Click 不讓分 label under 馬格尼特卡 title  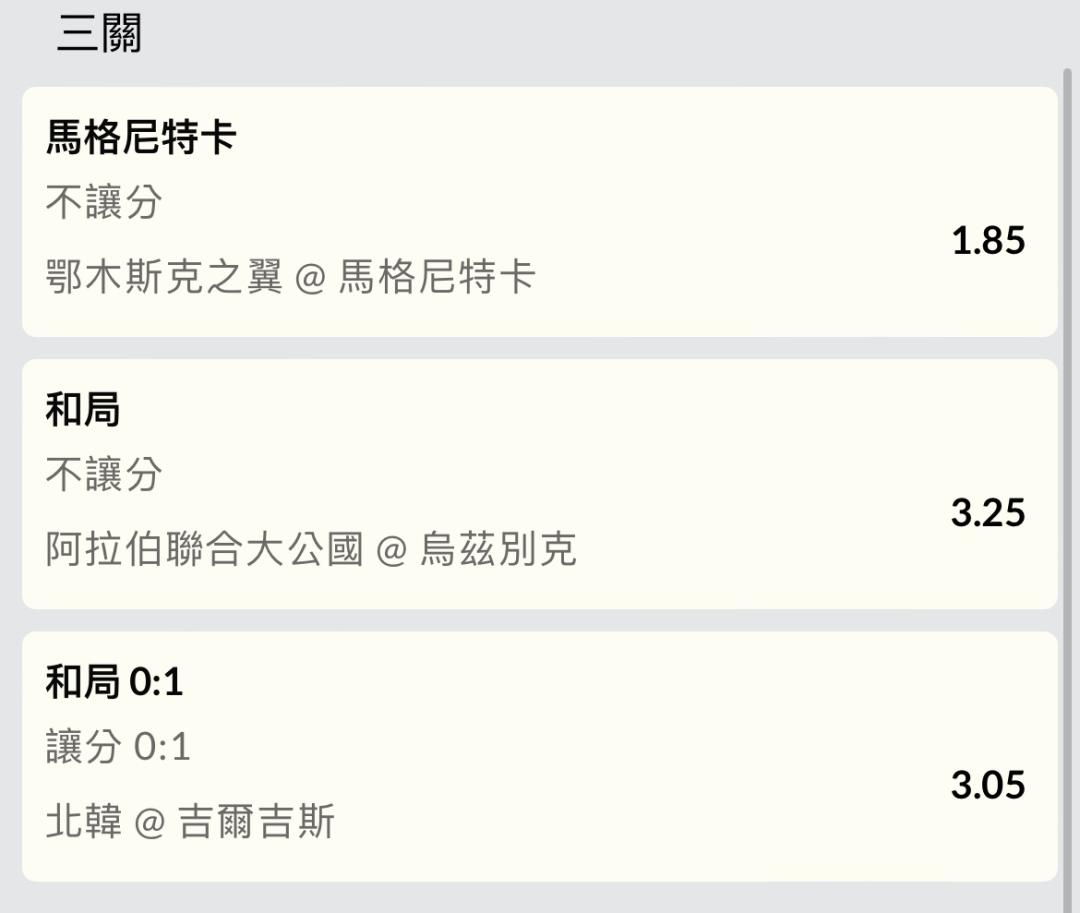point(104,203)
